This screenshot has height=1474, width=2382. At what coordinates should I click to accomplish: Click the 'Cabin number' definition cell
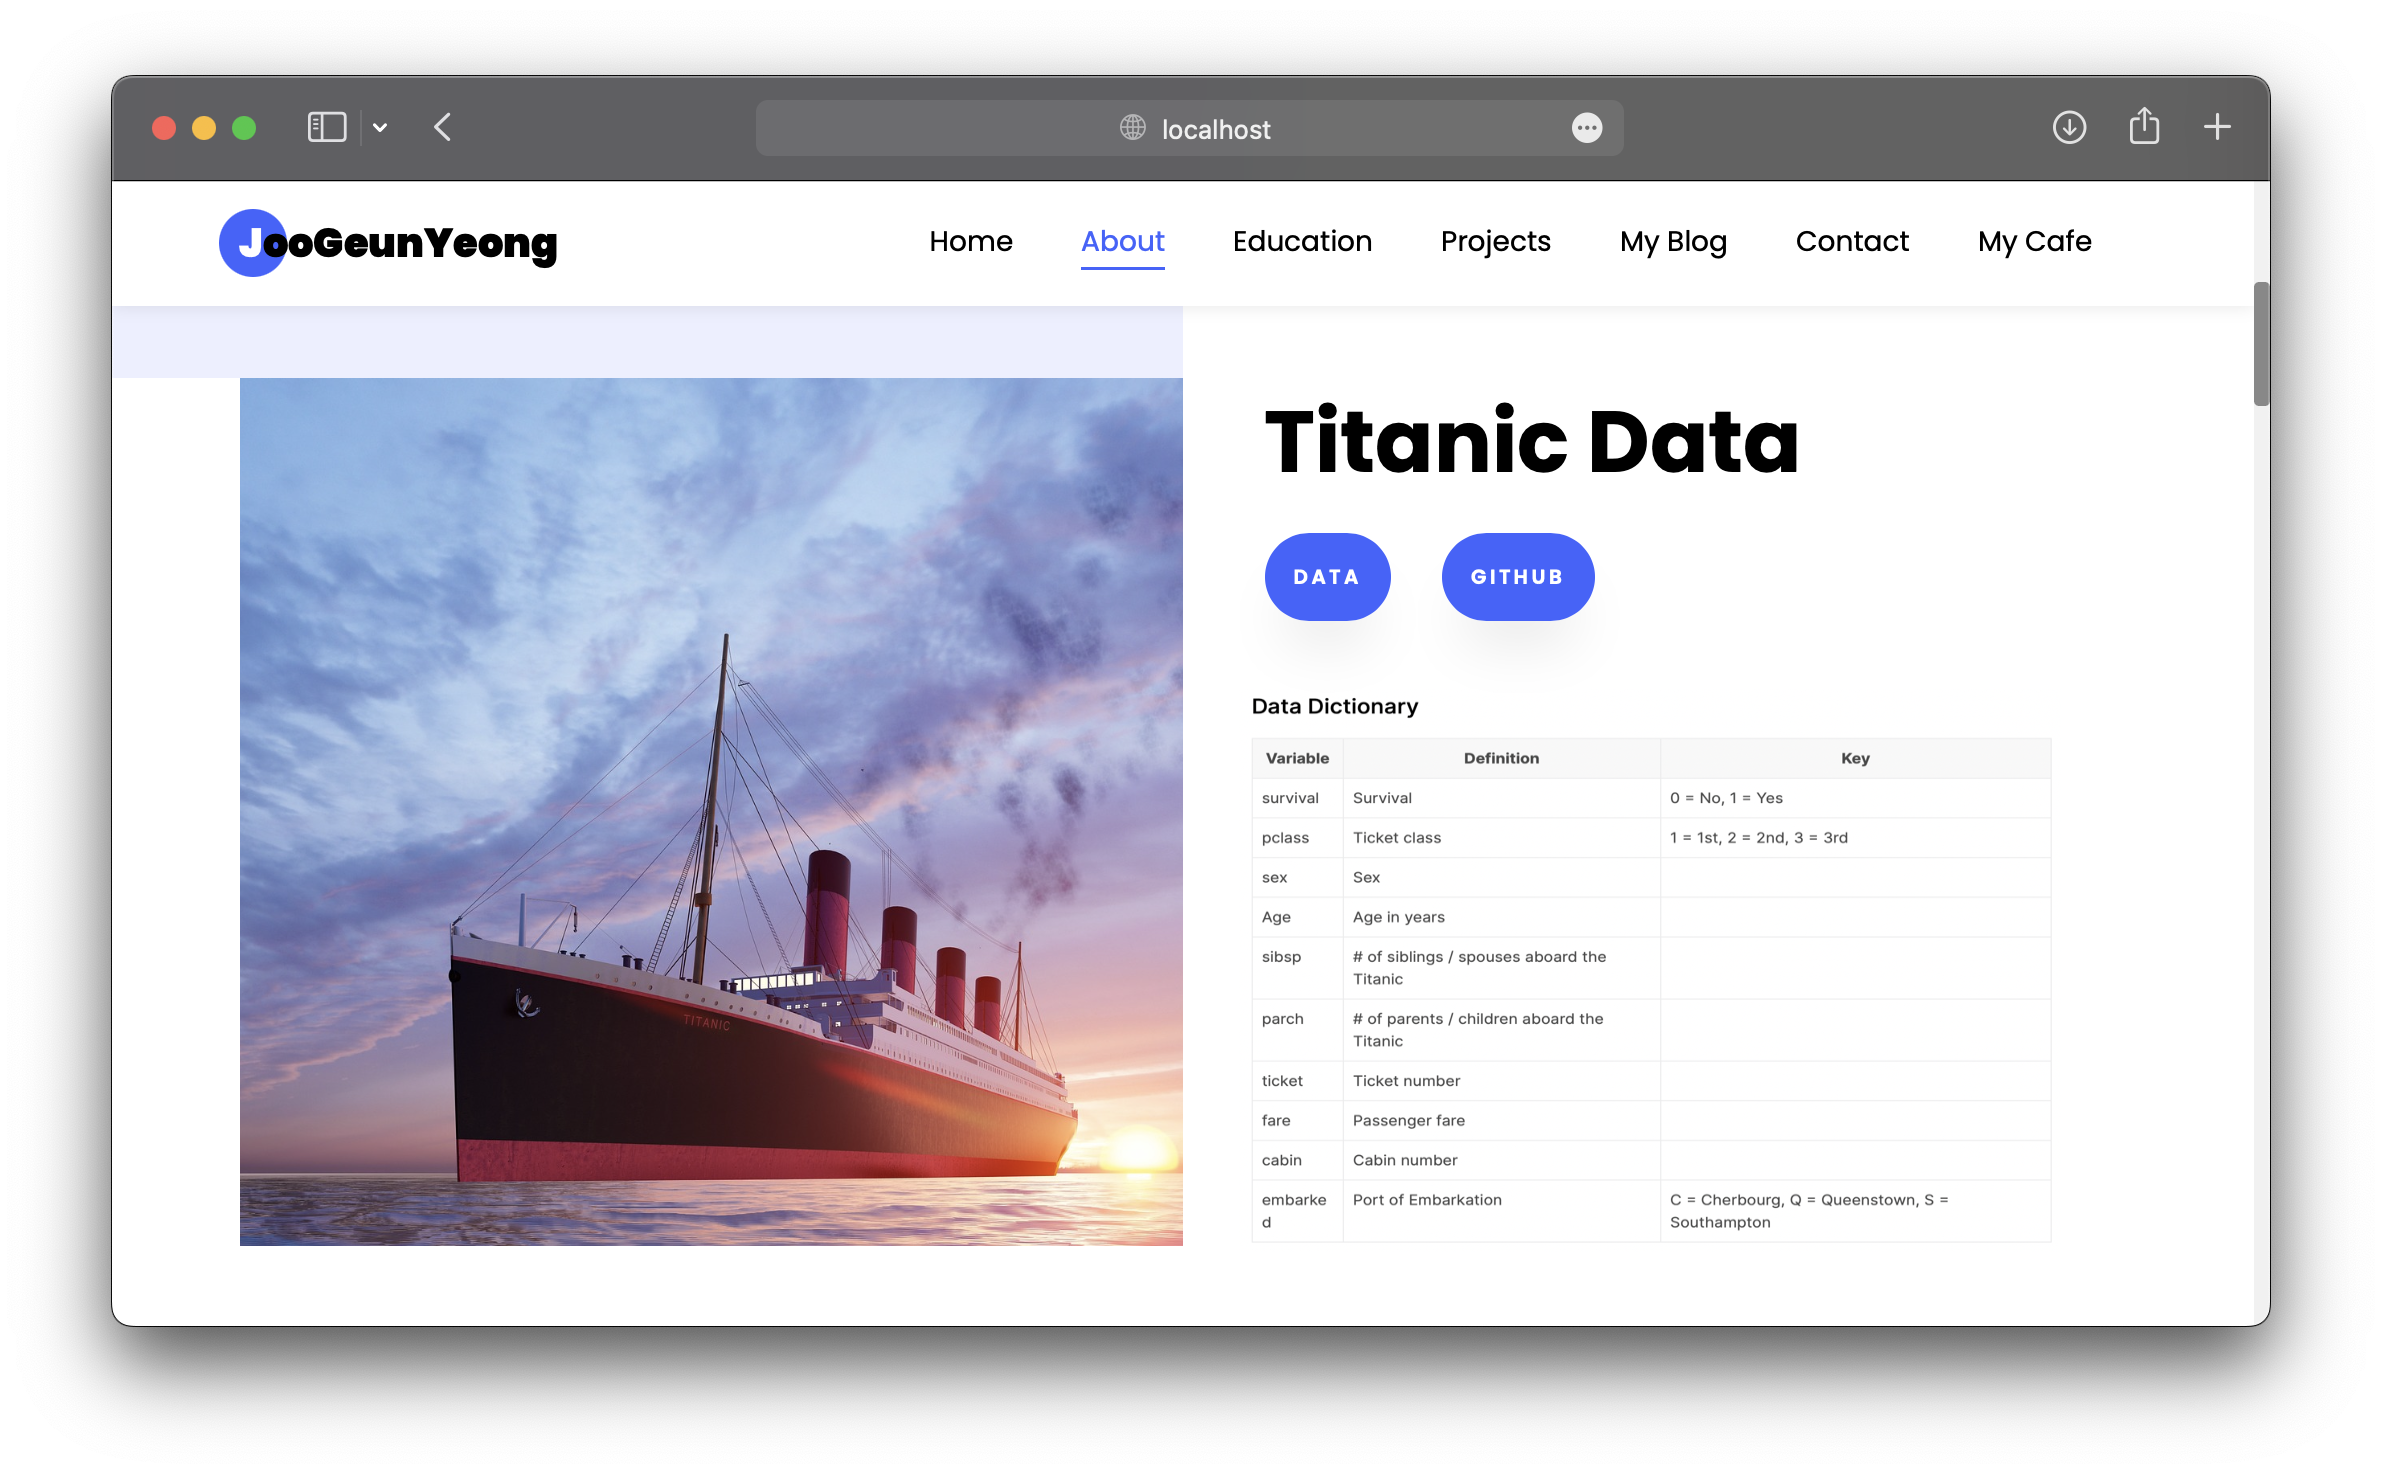pos(1501,1160)
